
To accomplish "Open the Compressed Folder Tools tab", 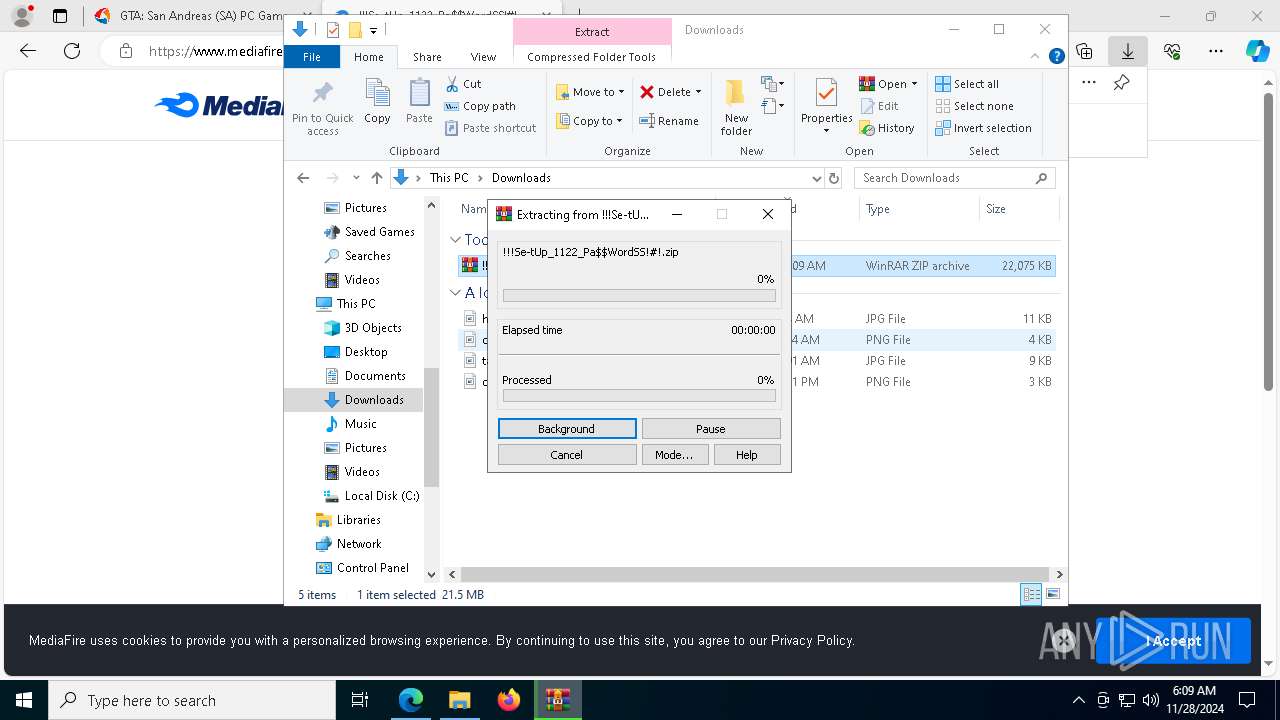I will (x=591, y=57).
